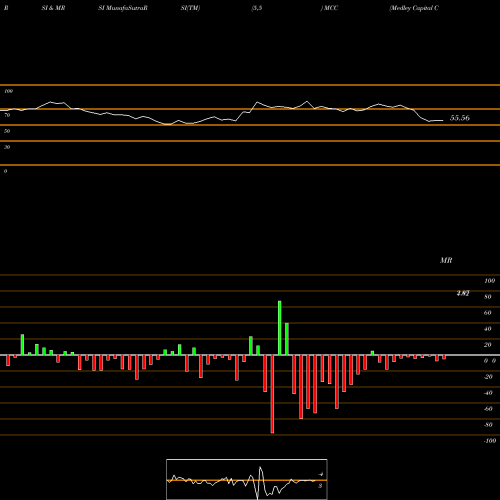
Task: Click the MR axis label -60
Action: pos(488,409)
